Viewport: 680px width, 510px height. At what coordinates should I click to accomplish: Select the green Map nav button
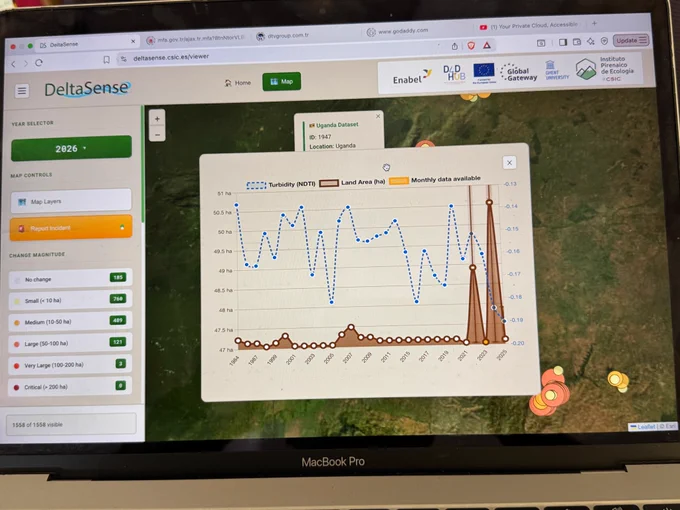[281, 82]
